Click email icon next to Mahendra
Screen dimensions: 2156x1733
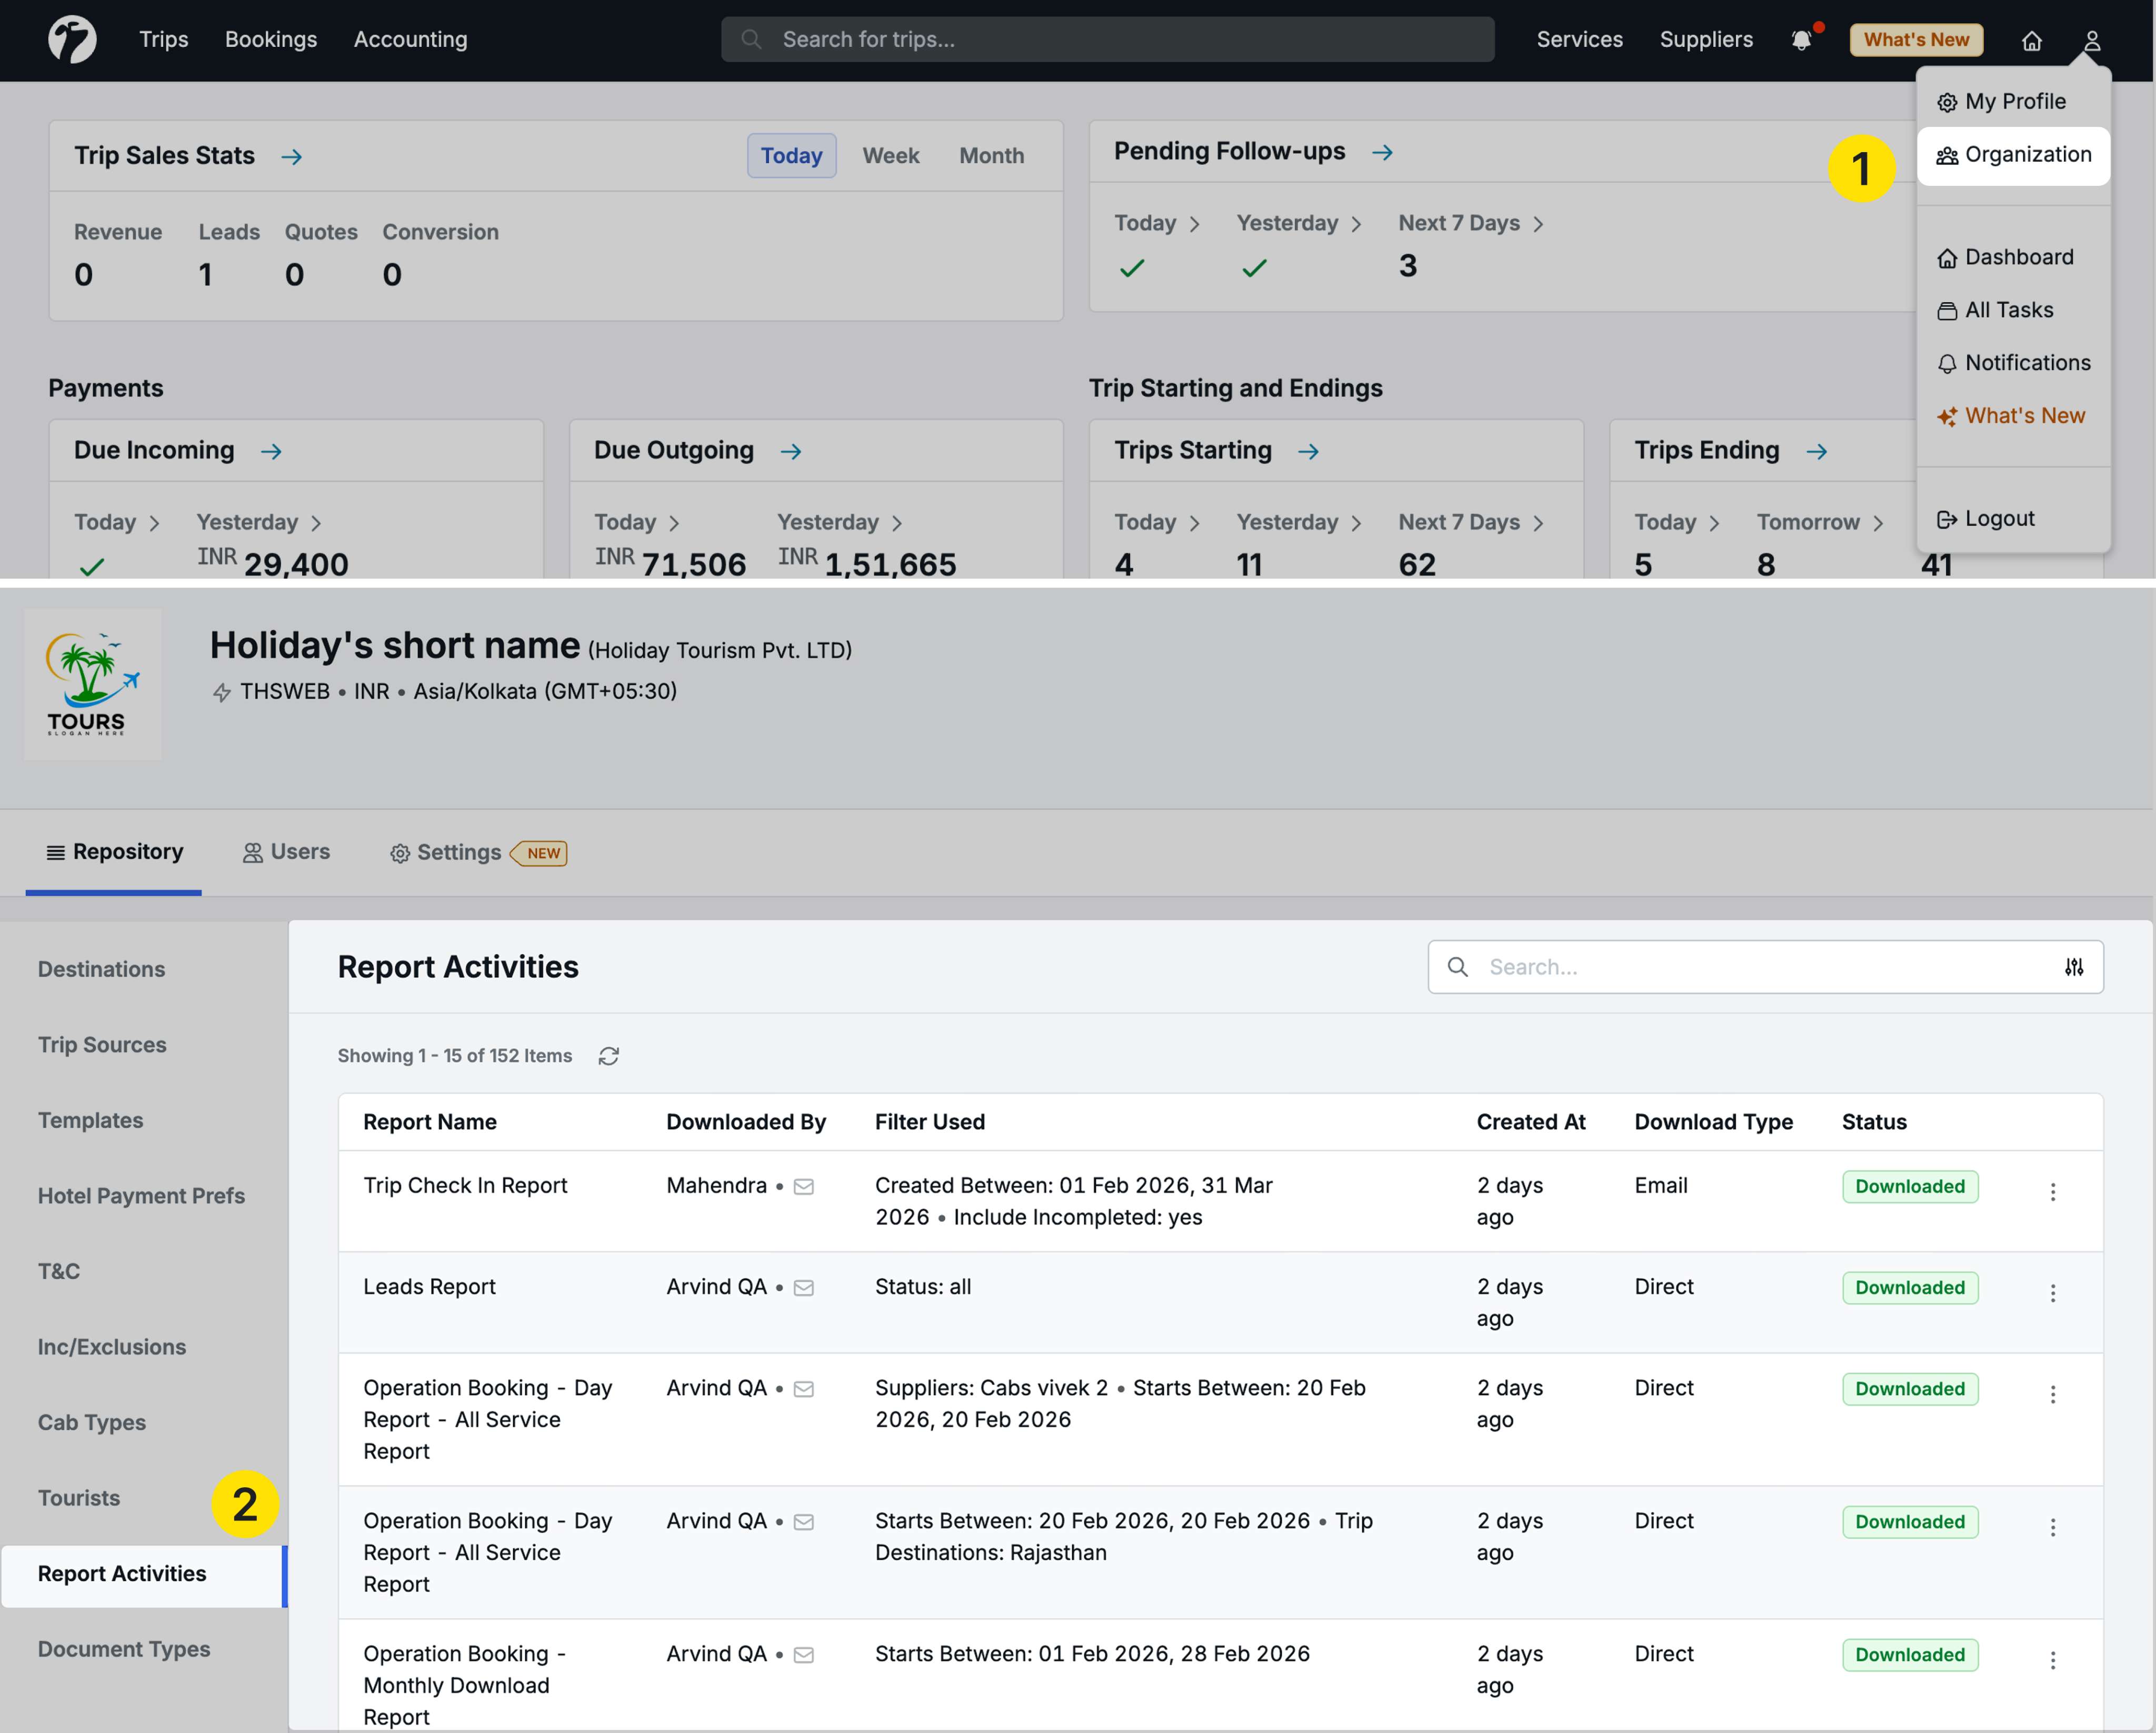point(803,1187)
